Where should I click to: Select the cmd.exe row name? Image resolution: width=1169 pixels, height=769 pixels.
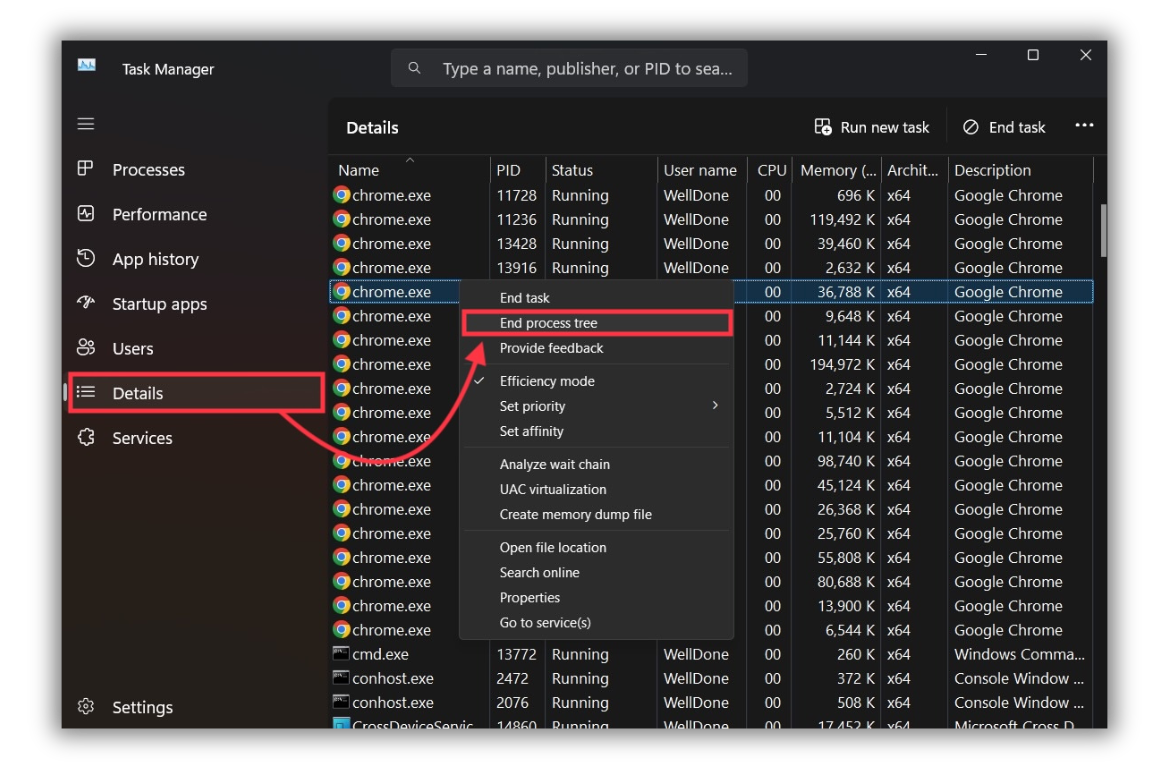380,654
